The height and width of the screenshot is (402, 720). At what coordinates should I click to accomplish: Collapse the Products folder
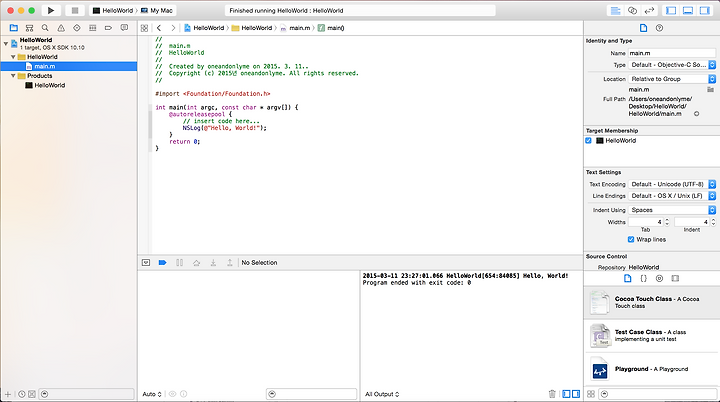pyautogui.click(x=13, y=76)
